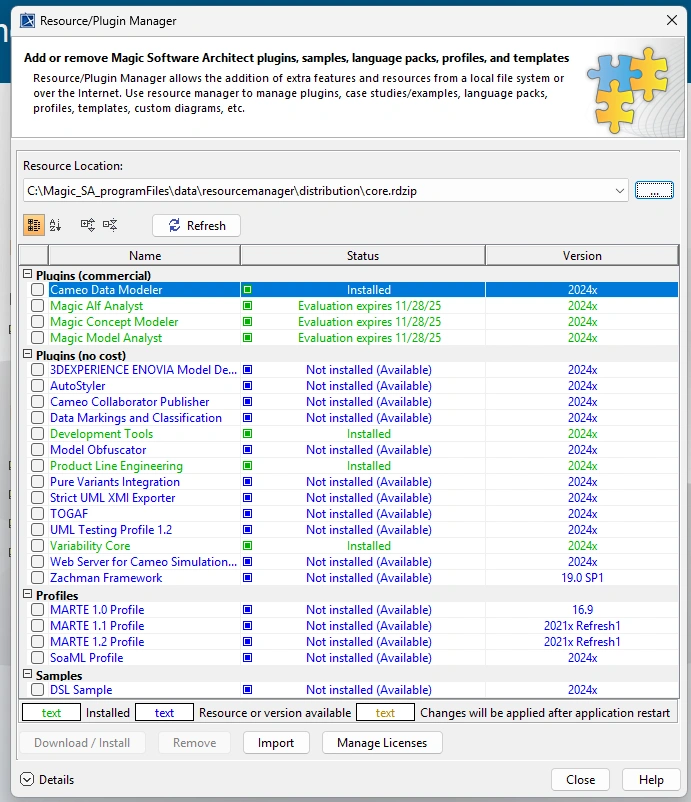
Task: Select the TOGAF plugin checkbox
Action: click(x=37, y=514)
